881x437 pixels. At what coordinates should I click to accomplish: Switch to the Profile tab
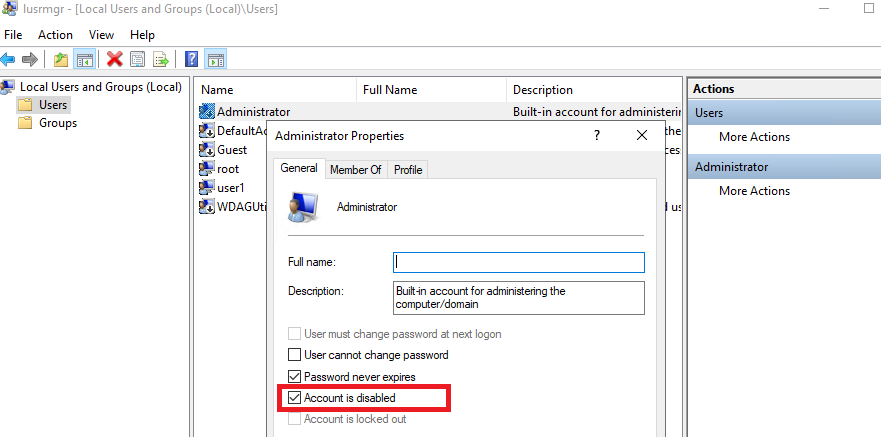tap(408, 170)
